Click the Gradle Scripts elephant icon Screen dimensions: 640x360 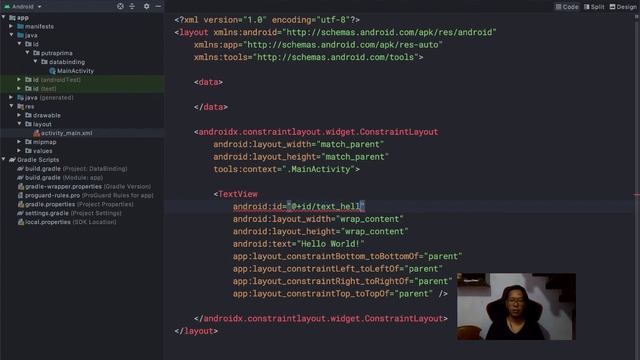tap(12, 160)
